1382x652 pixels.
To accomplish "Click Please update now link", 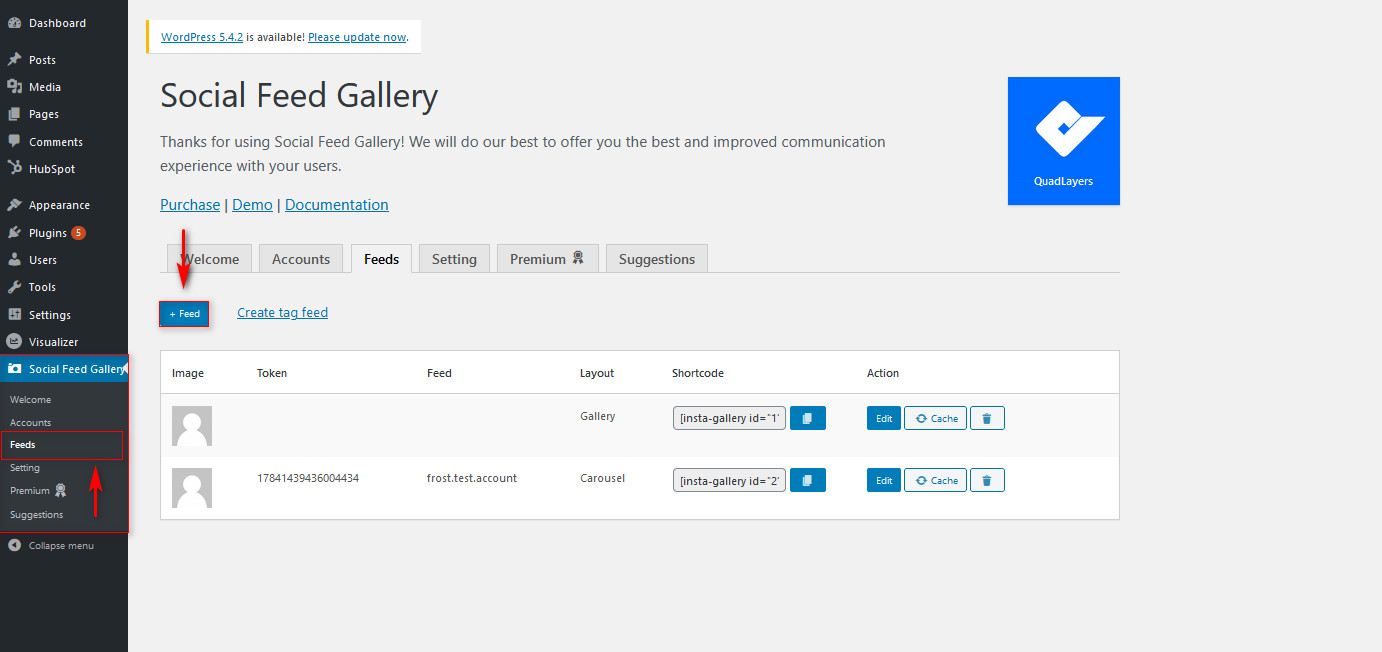I will pos(357,37).
